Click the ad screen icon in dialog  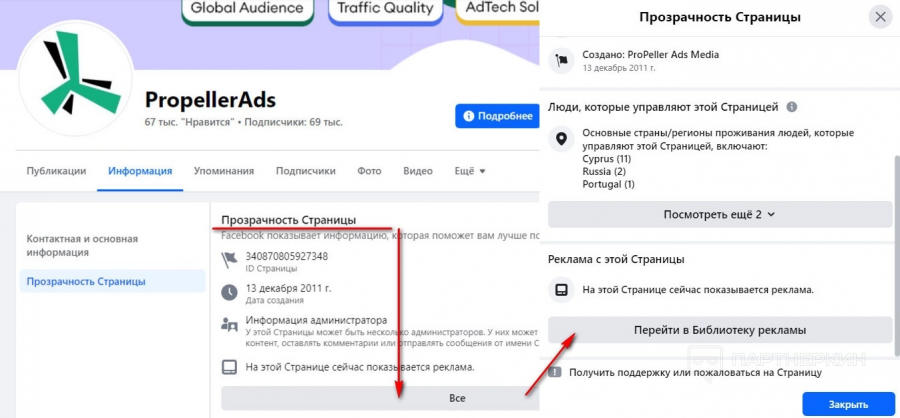(x=561, y=290)
